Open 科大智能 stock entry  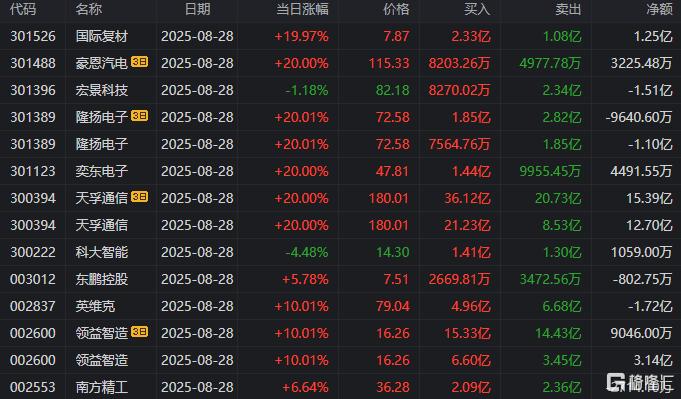coord(102,252)
